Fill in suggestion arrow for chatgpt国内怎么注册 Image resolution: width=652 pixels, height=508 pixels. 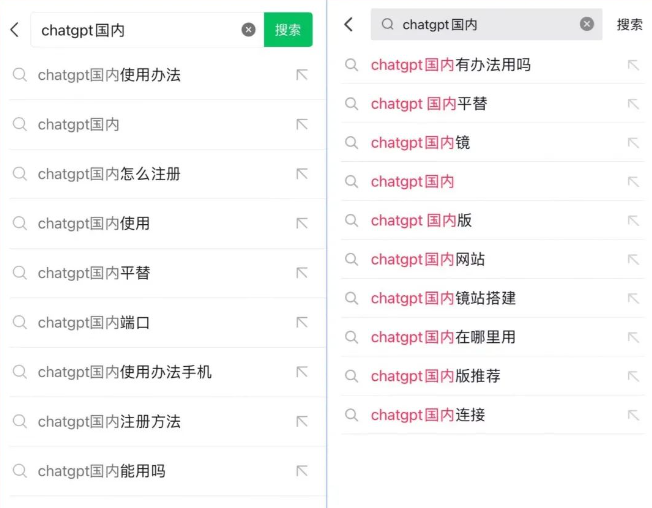[x=302, y=174]
